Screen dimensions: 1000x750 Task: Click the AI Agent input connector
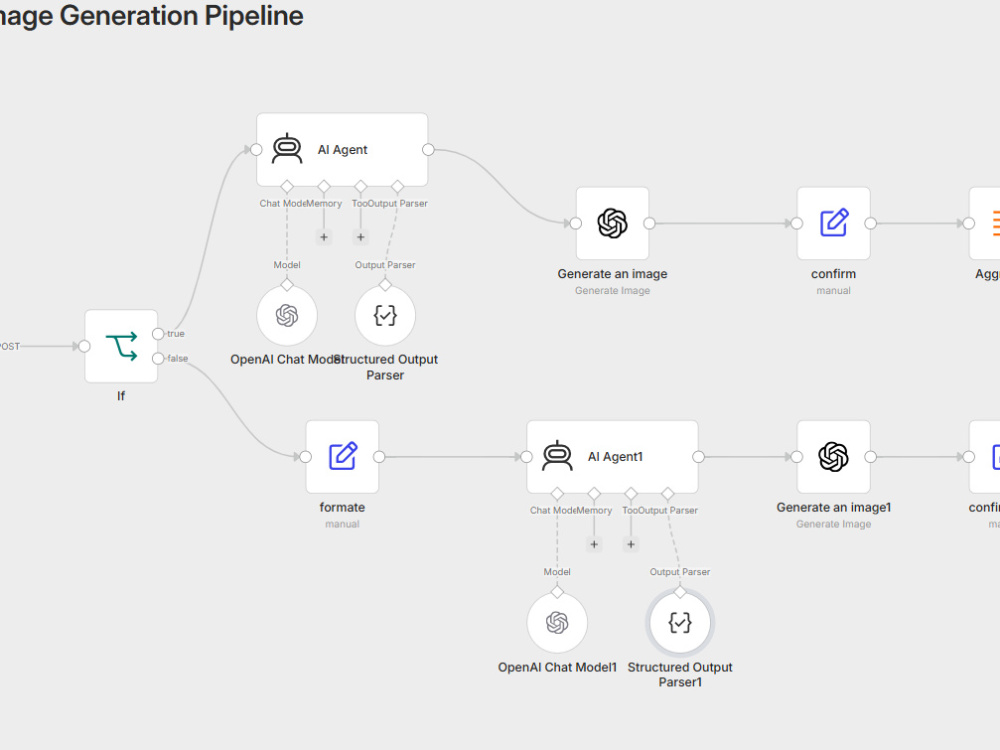(256, 149)
